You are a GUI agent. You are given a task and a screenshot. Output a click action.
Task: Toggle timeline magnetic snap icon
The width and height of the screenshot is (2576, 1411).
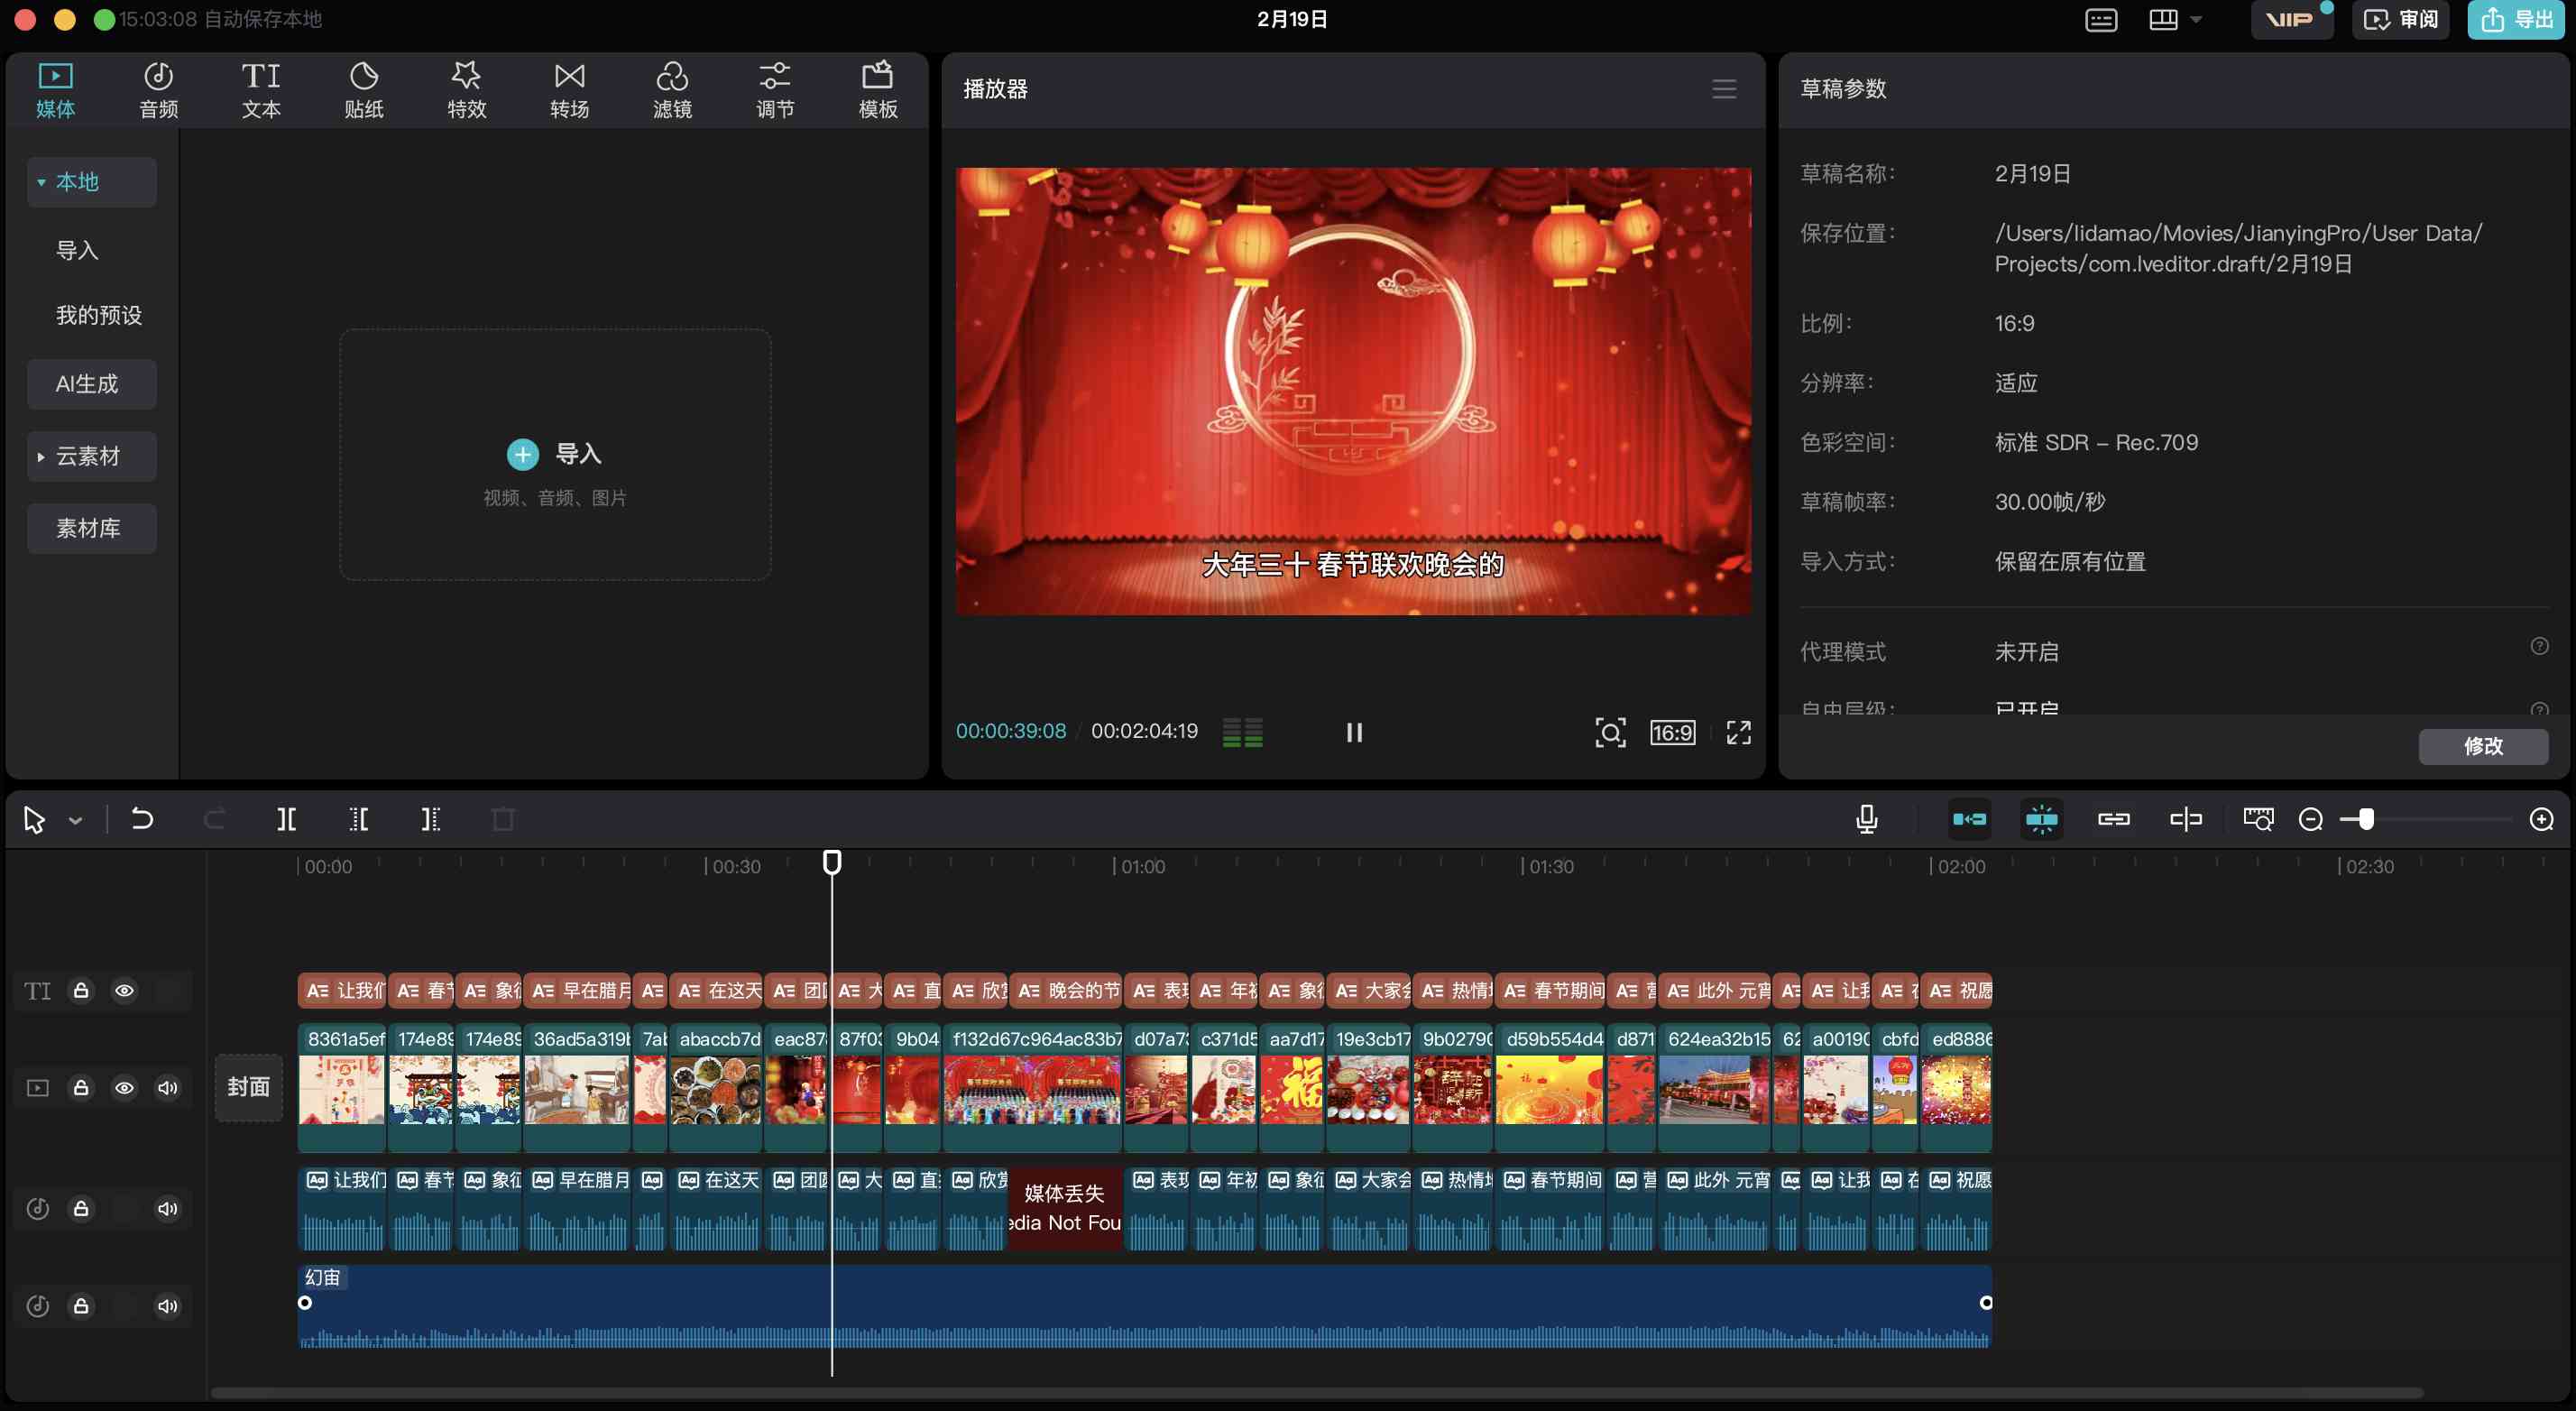point(2041,818)
